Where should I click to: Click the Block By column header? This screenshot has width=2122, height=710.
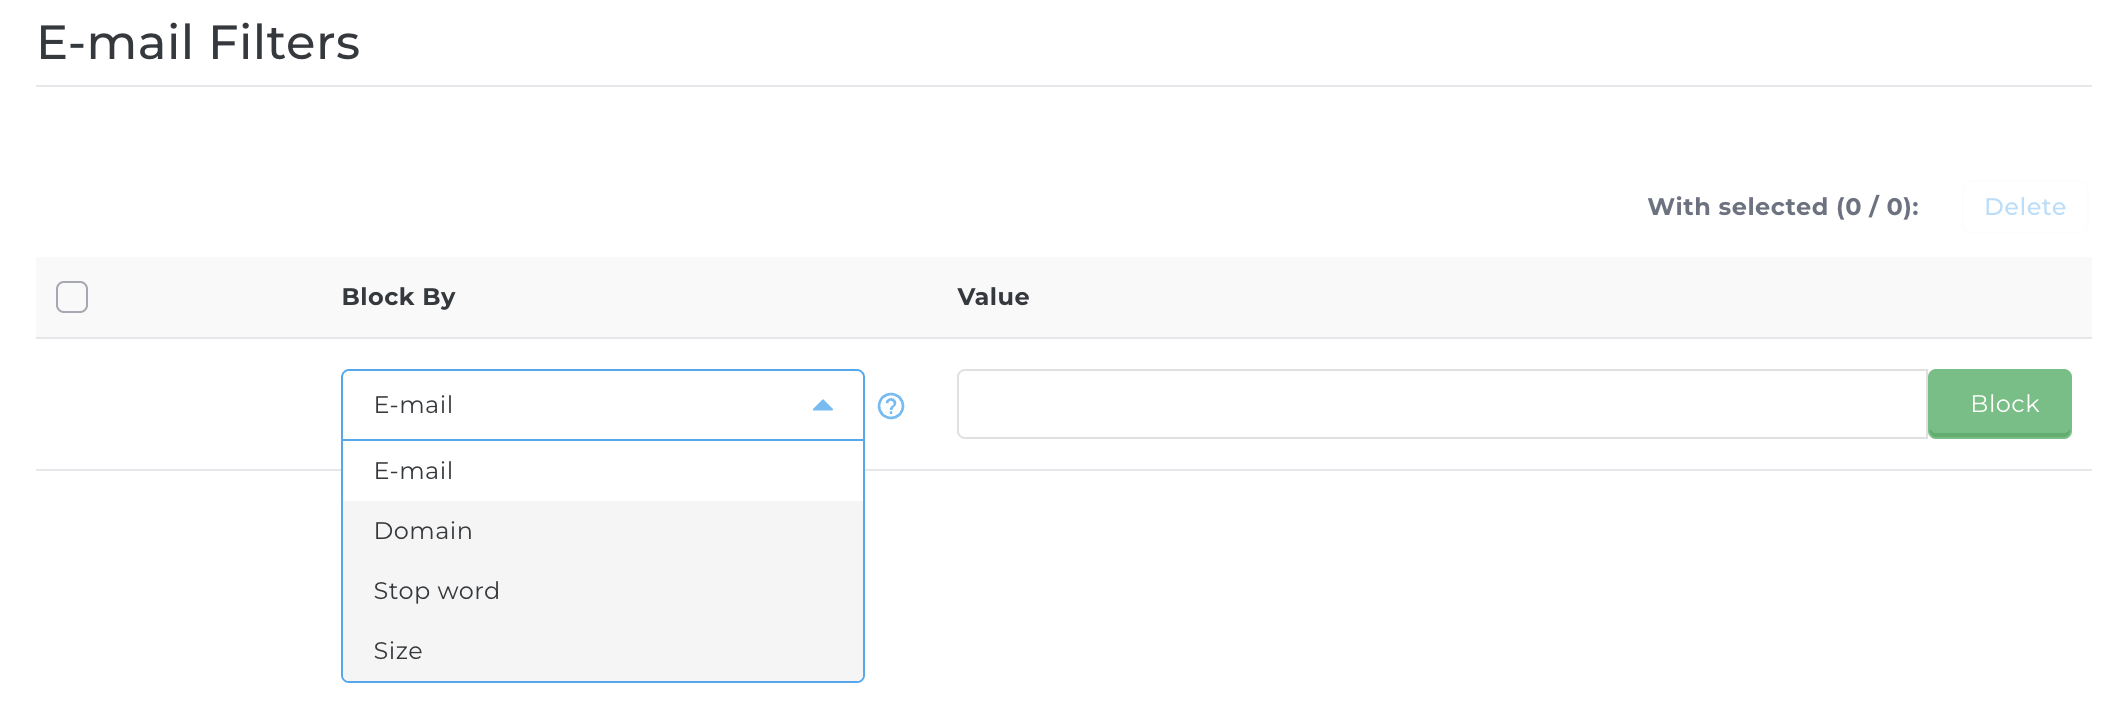click(398, 297)
